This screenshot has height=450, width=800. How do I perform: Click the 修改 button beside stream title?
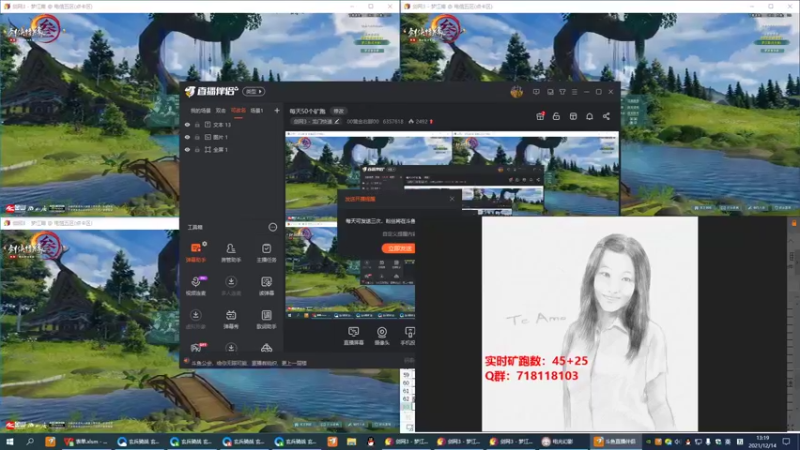(x=339, y=111)
